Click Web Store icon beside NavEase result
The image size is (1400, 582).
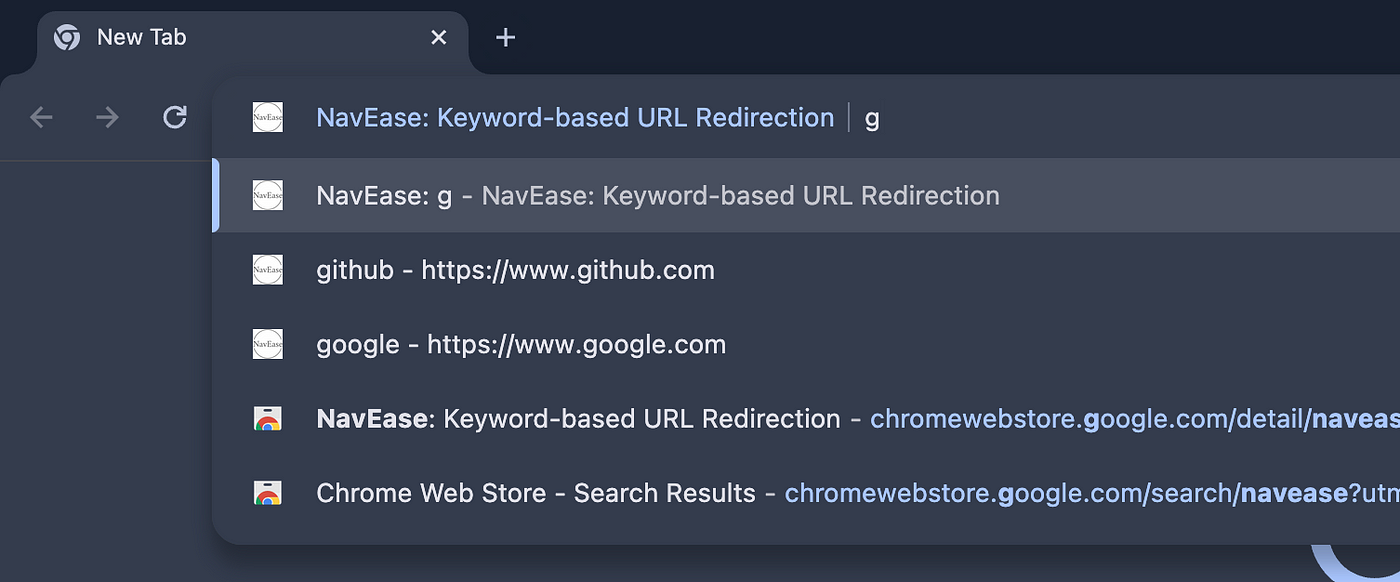268,419
